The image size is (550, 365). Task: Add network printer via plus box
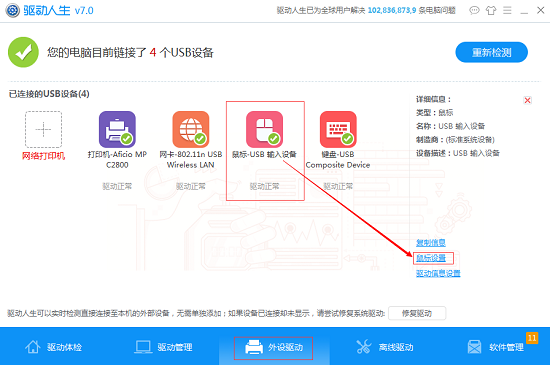[x=43, y=129]
